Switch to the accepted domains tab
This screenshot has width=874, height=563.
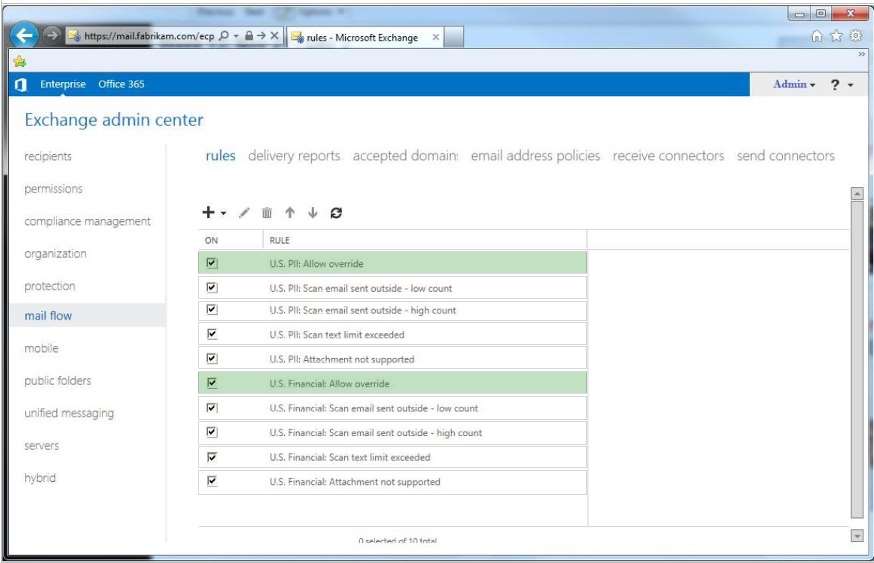tap(405, 156)
